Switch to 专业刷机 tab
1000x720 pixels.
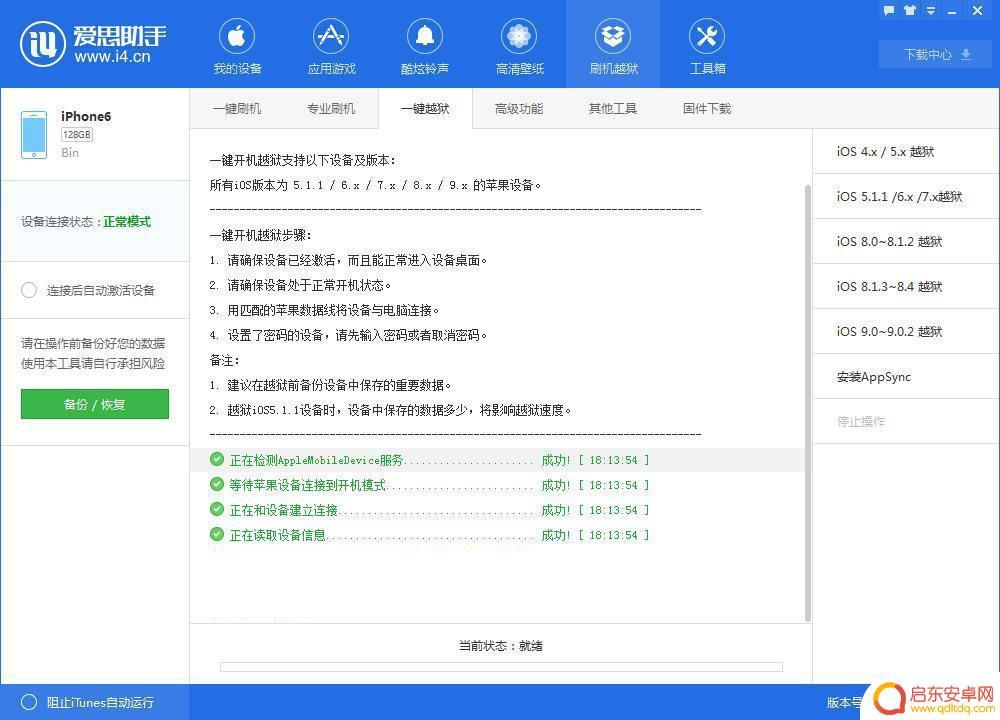(x=330, y=108)
